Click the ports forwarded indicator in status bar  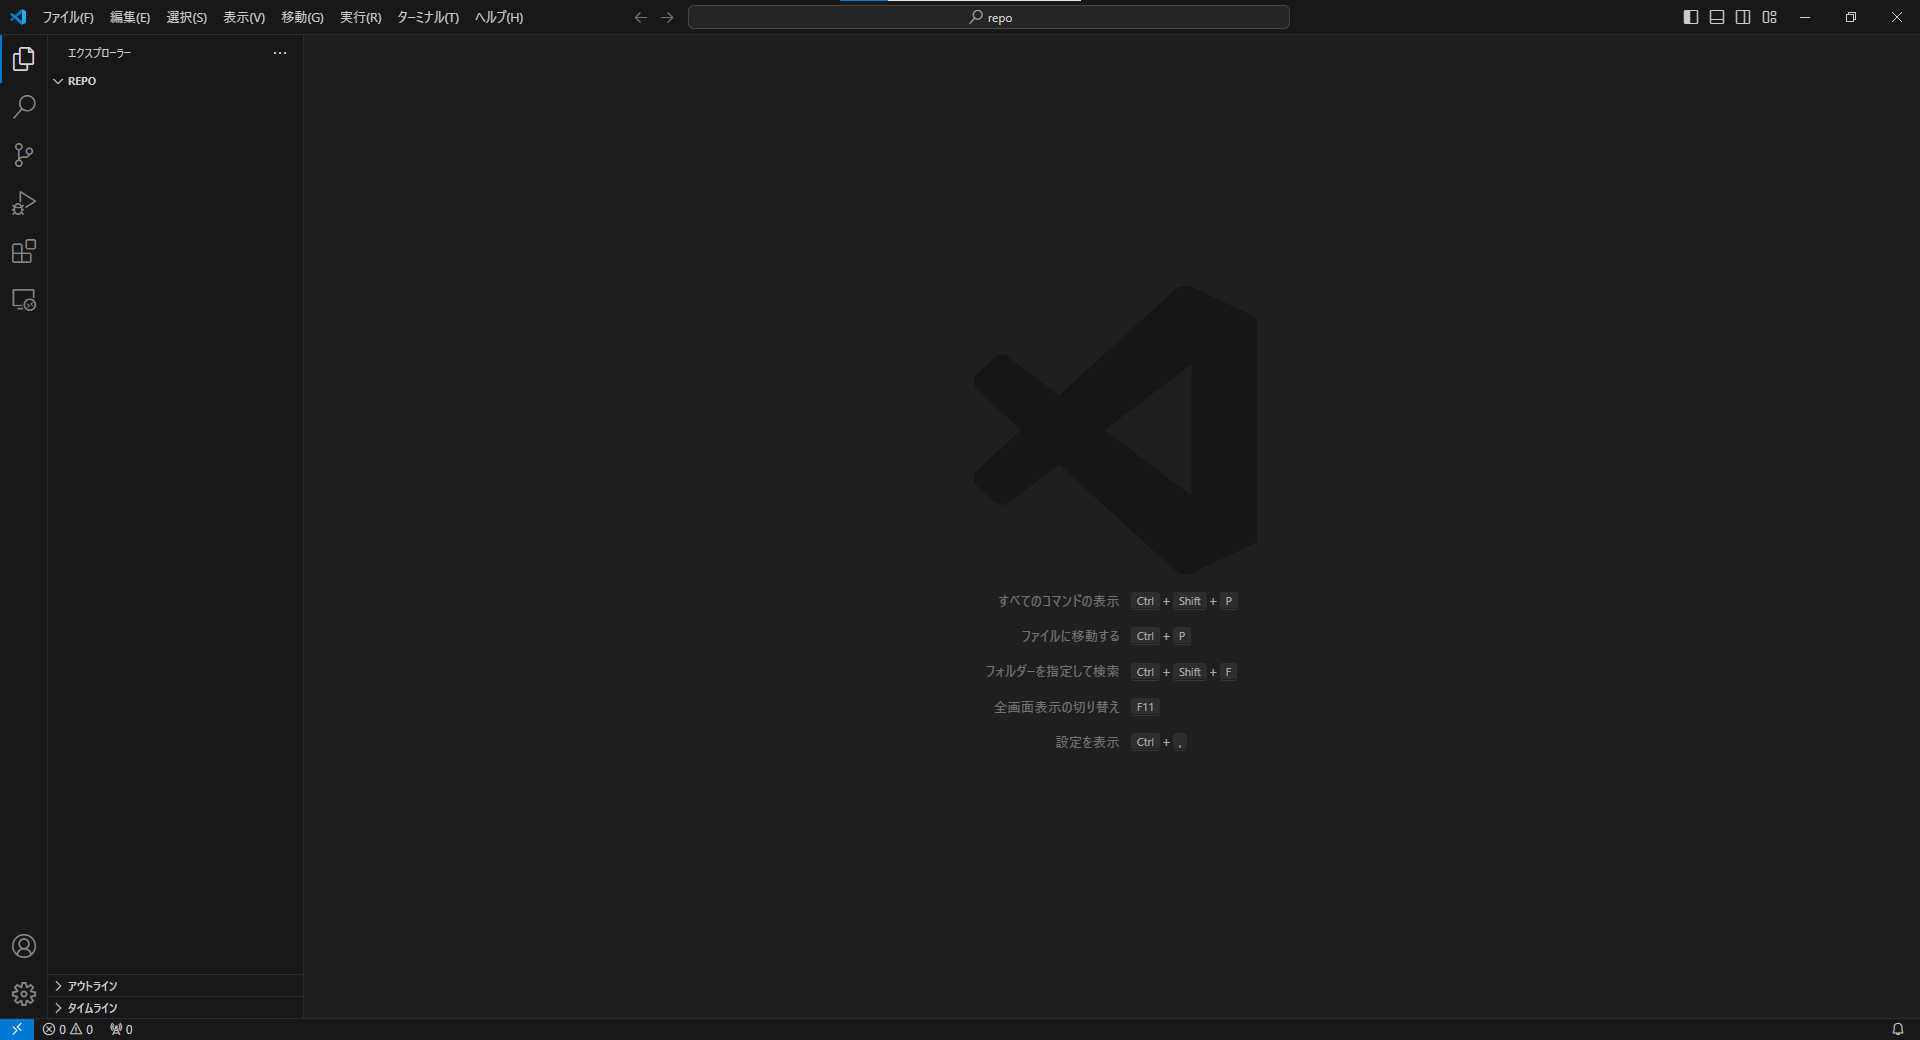click(x=121, y=1029)
